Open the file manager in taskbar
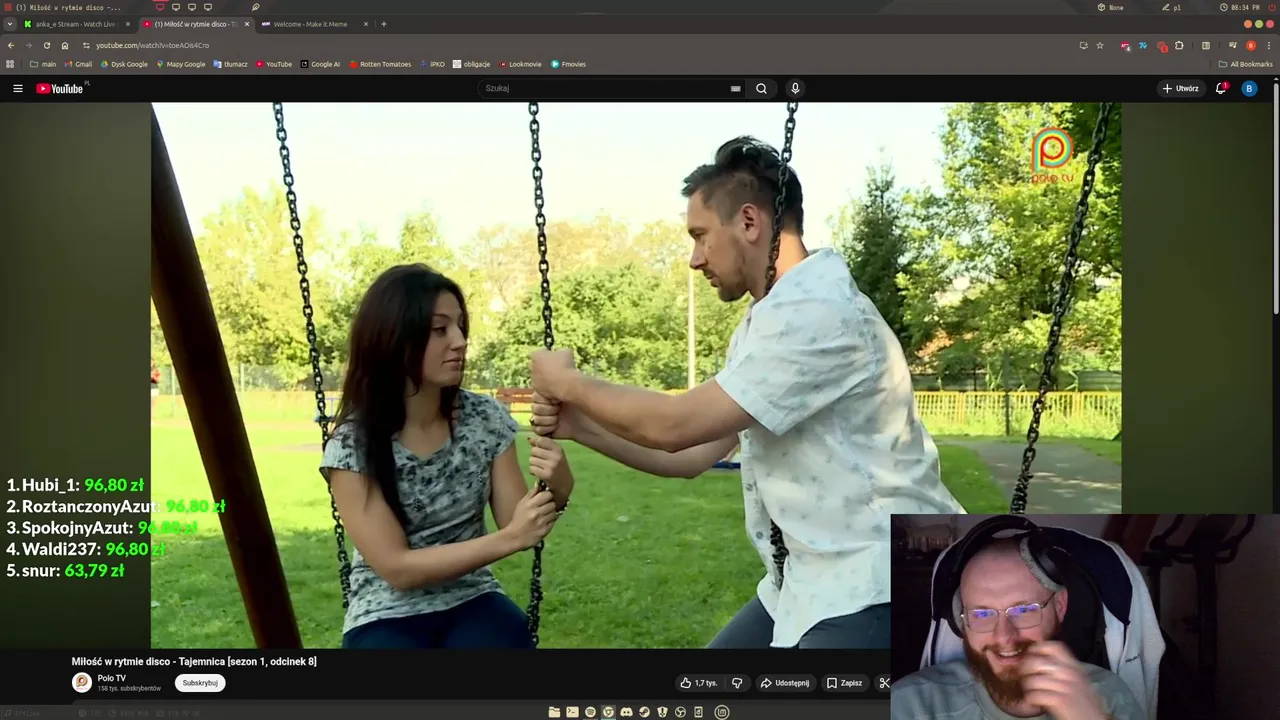Image resolution: width=1280 pixels, height=720 pixels. (x=554, y=712)
